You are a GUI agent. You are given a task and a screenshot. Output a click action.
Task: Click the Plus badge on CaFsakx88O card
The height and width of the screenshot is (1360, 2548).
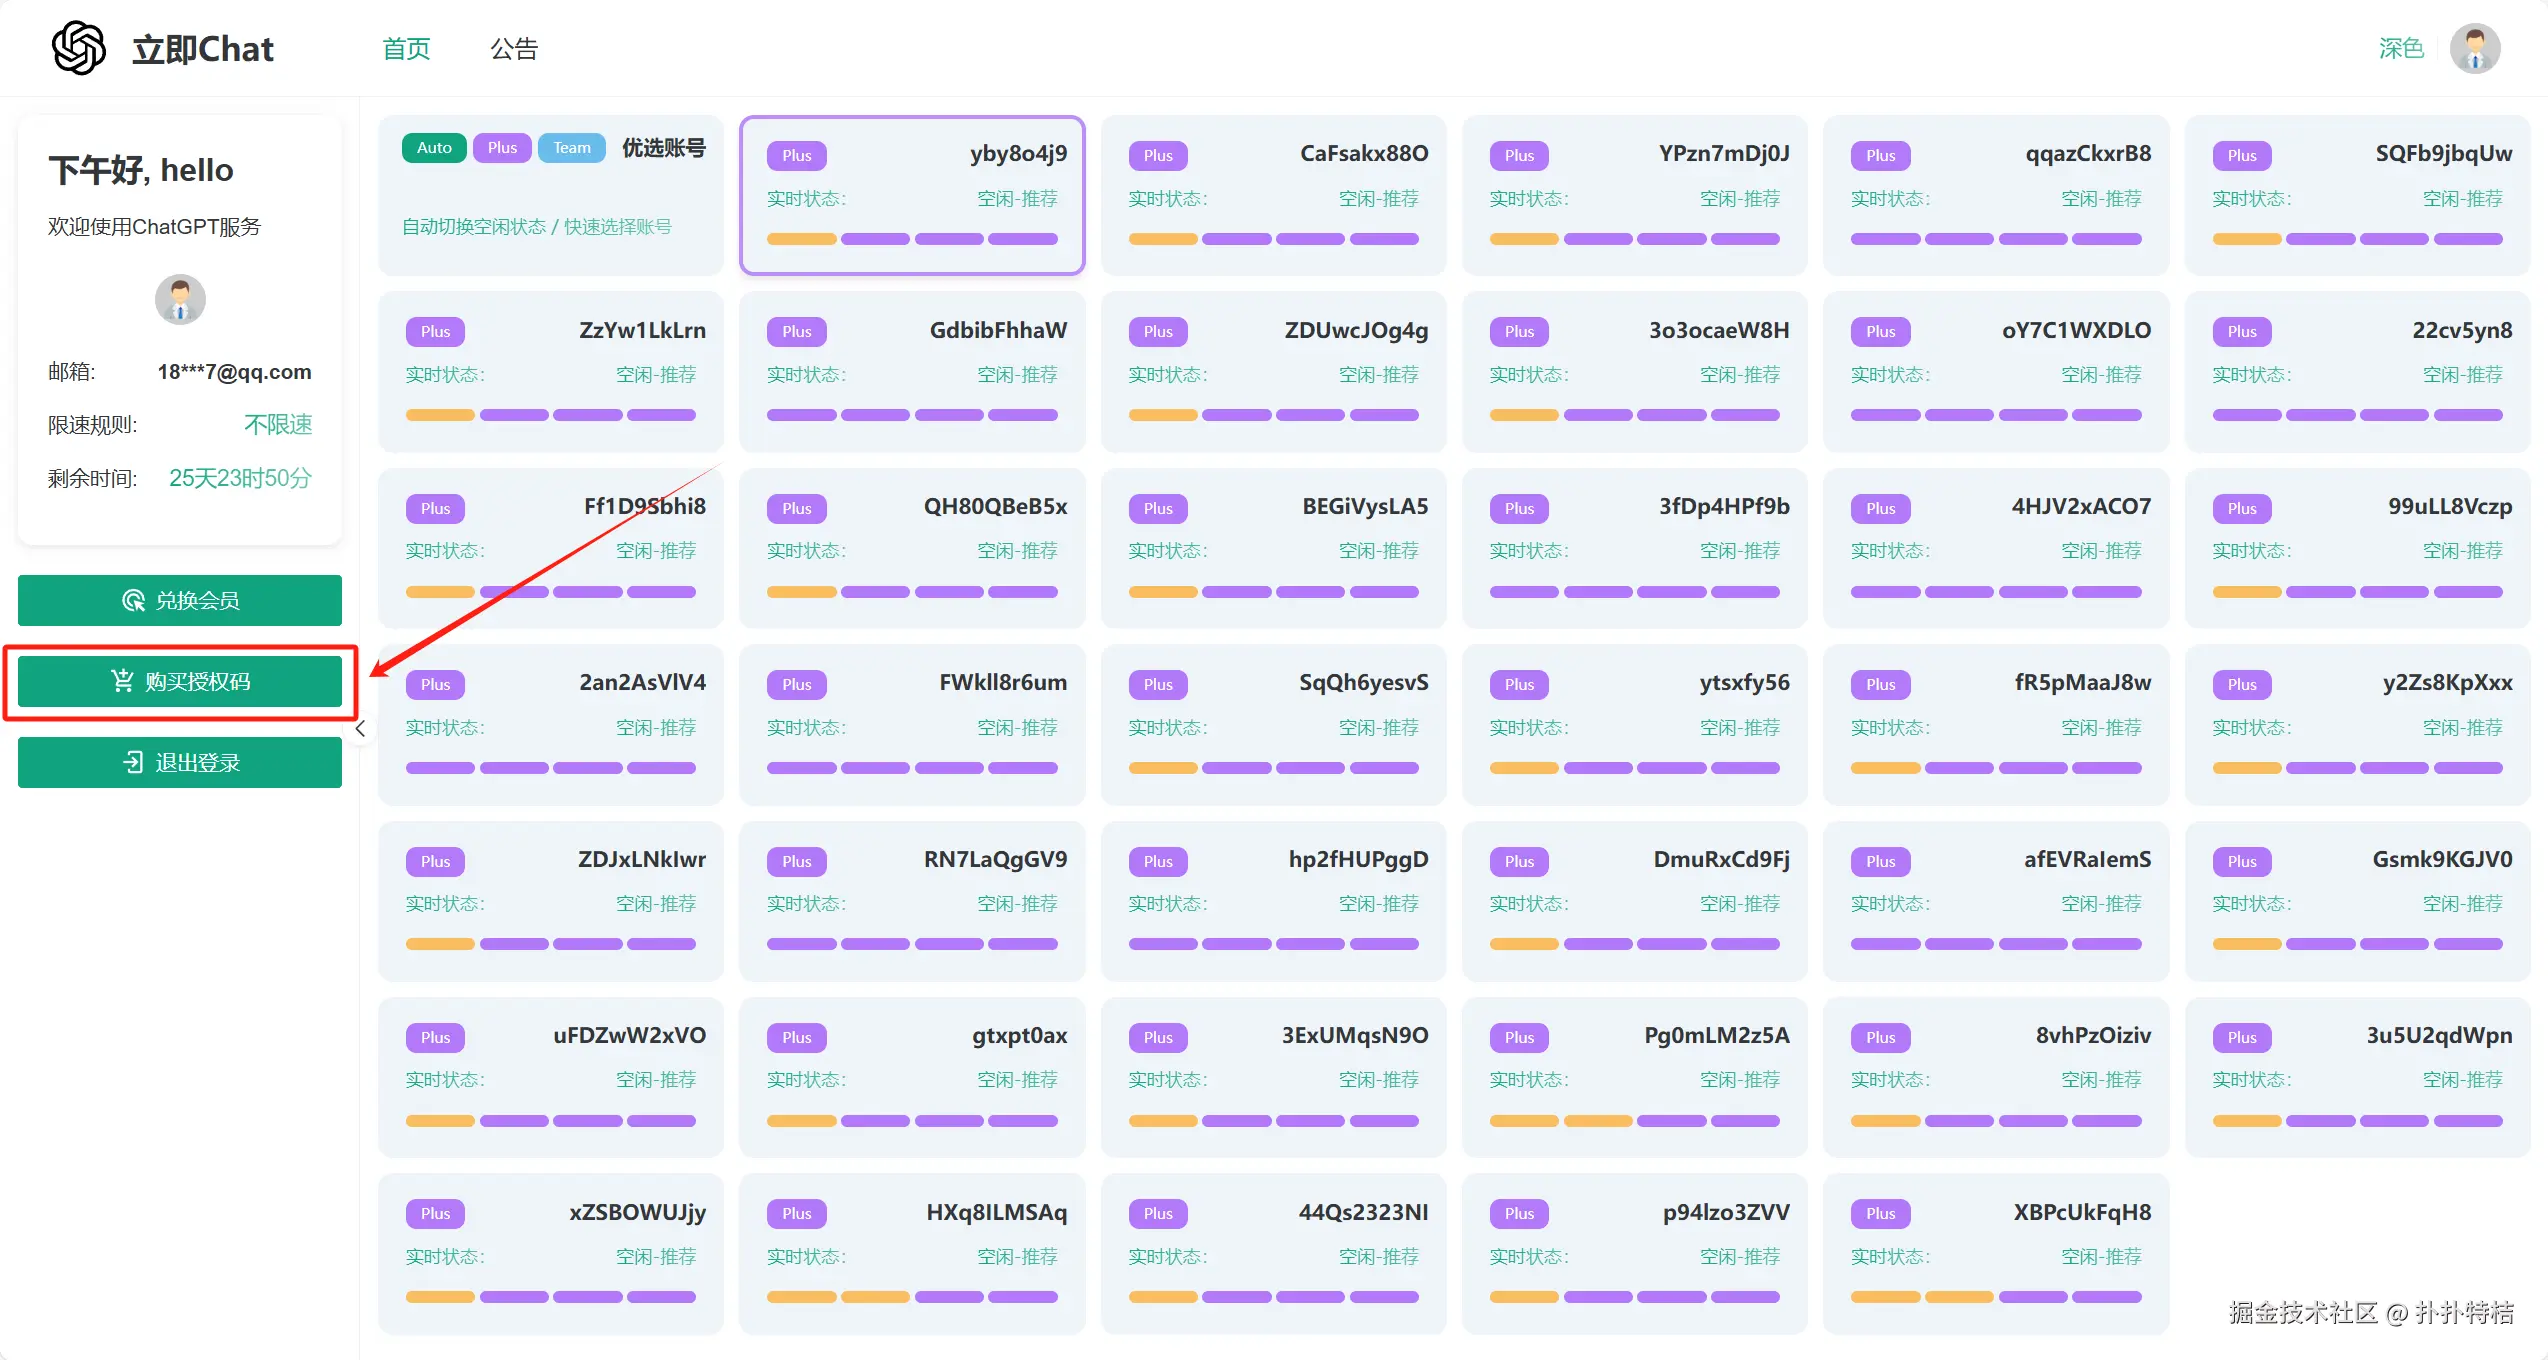tap(1157, 155)
